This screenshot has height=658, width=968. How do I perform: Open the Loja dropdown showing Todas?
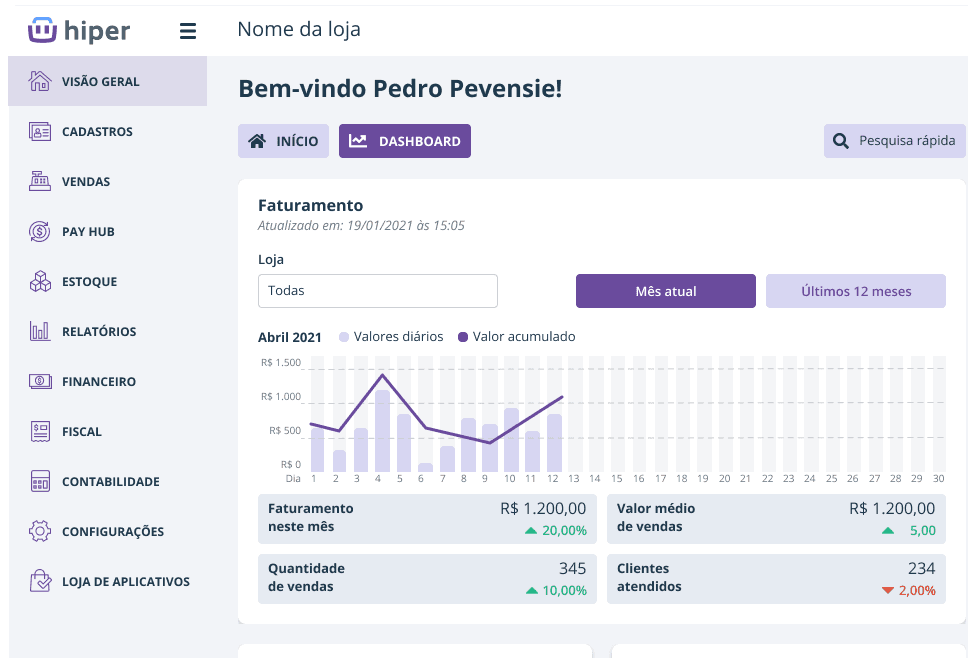[x=378, y=291]
